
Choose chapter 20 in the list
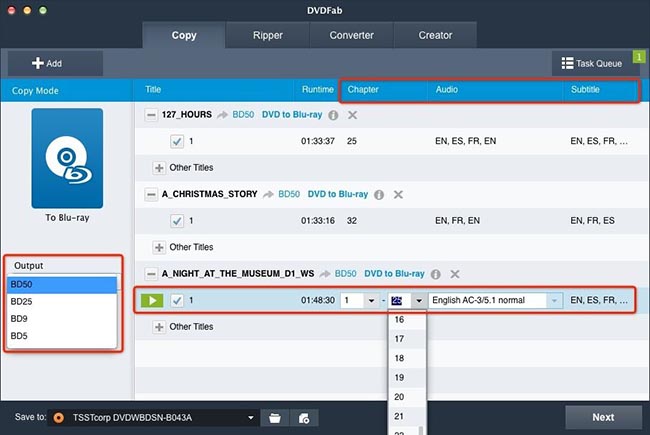click(407, 397)
